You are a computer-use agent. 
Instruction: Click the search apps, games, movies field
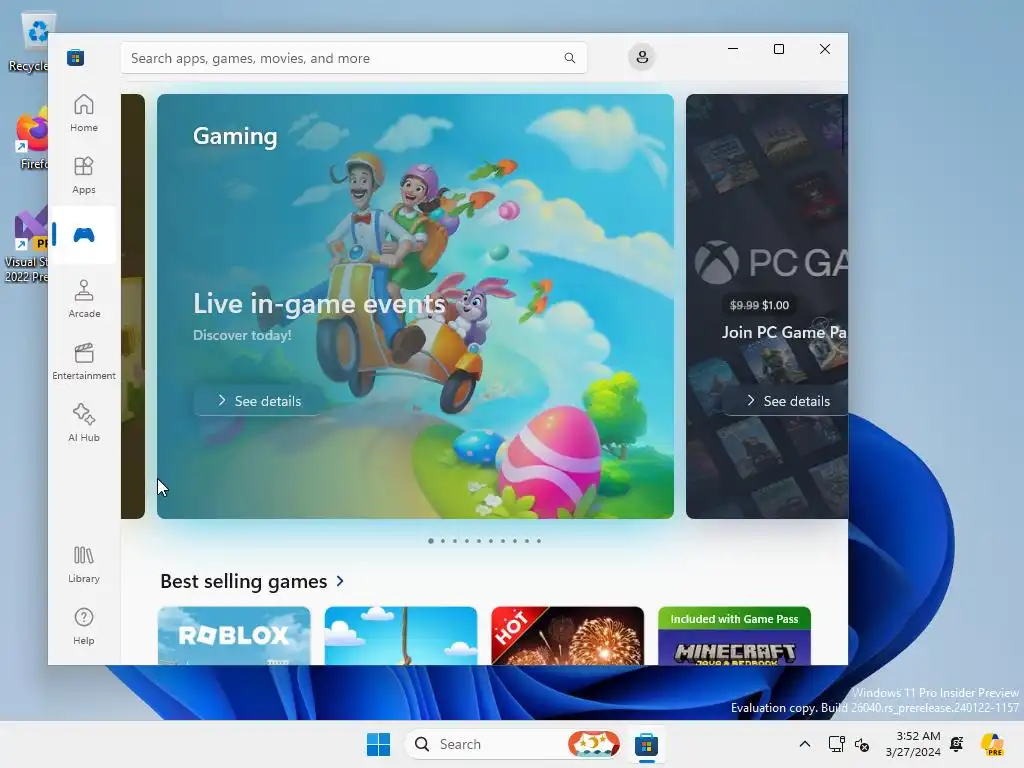(353, 58)
